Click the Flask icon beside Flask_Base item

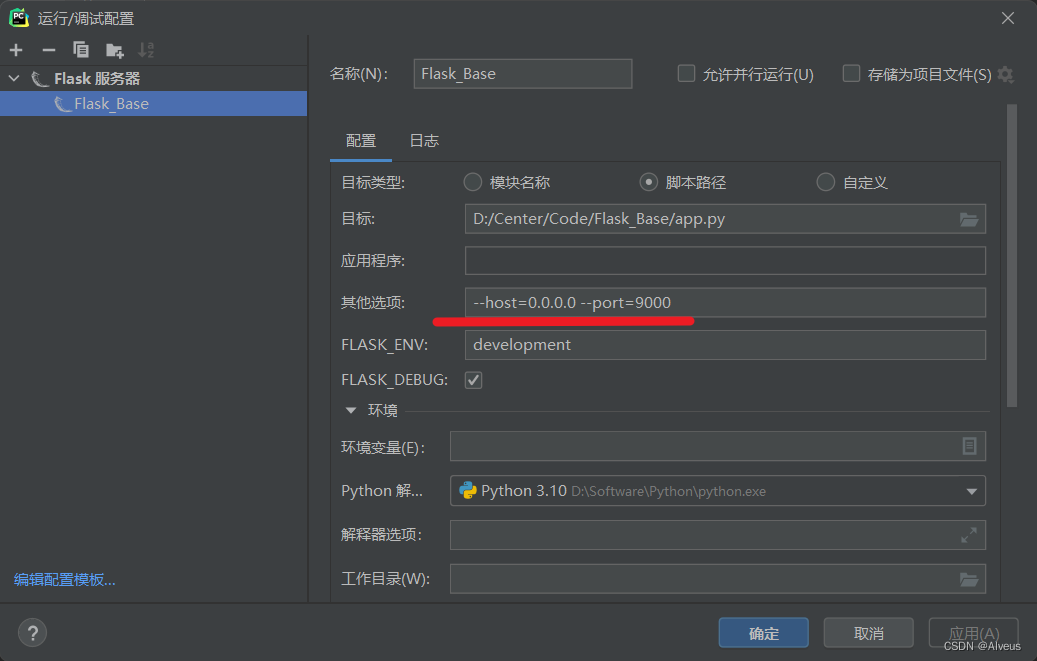click(x=63, y=104)
